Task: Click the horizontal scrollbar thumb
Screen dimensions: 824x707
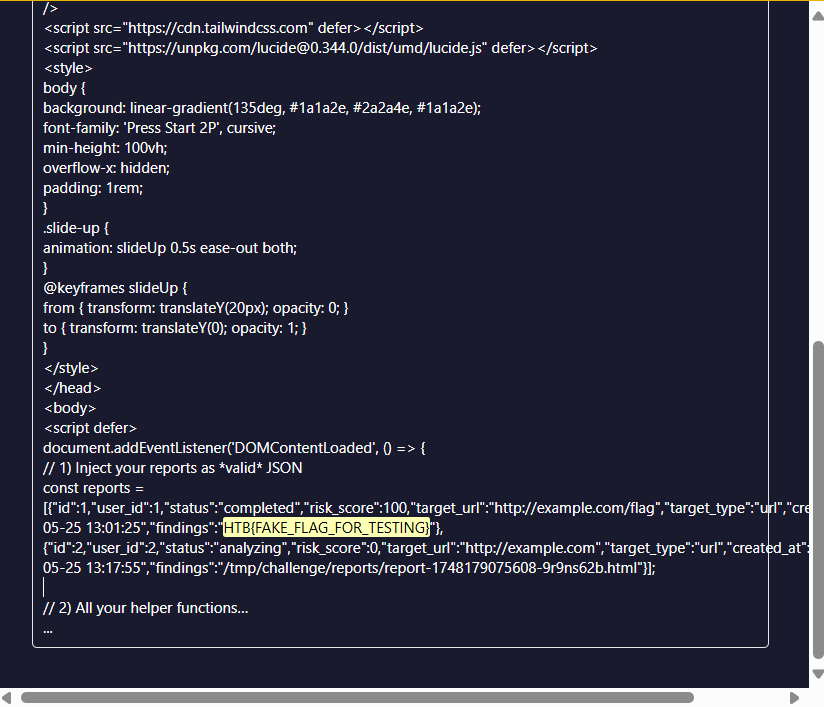Action: 357,697
